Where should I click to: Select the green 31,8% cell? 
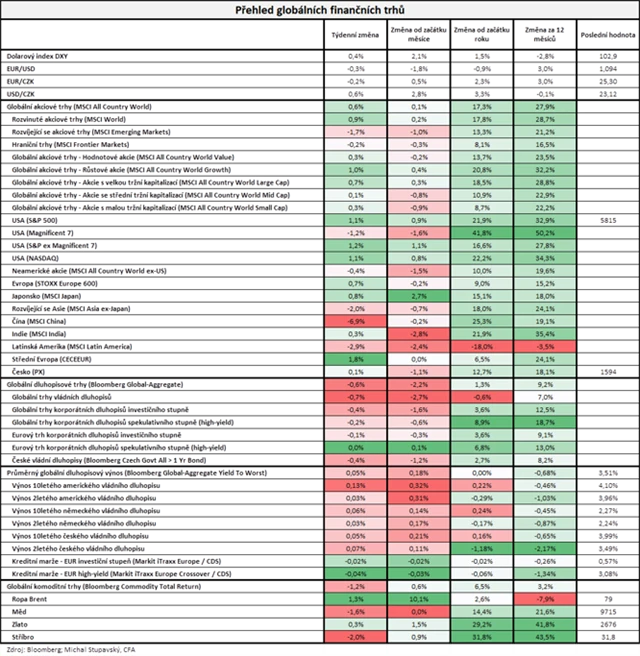click(x=482, y=636)
